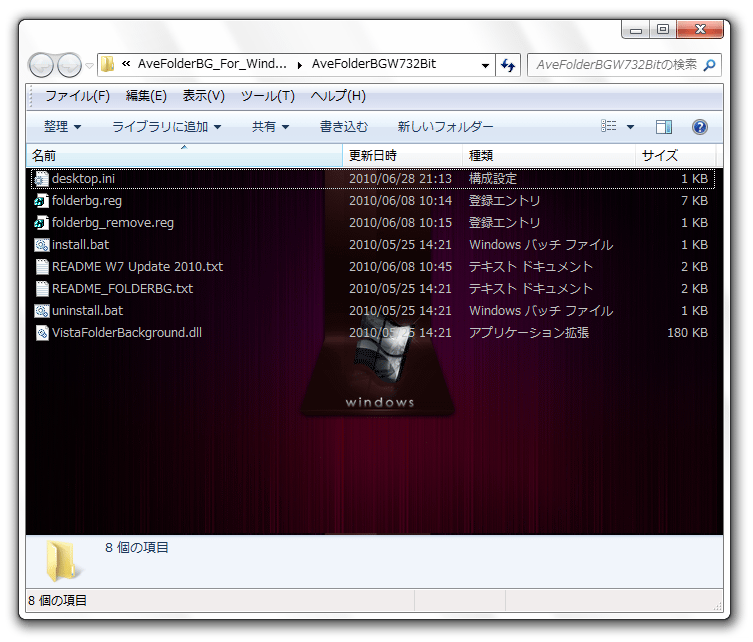This screenshot has height=642, width=753.
Task: Select the folderbg_remove.reg file name
Action: click(x=113, y=223)
